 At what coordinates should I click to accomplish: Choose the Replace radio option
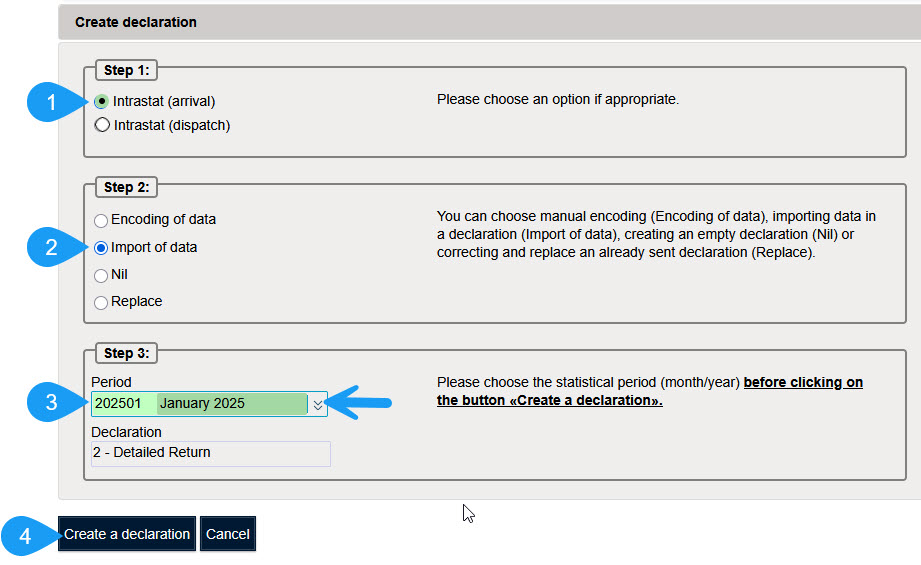pos(101,302)
